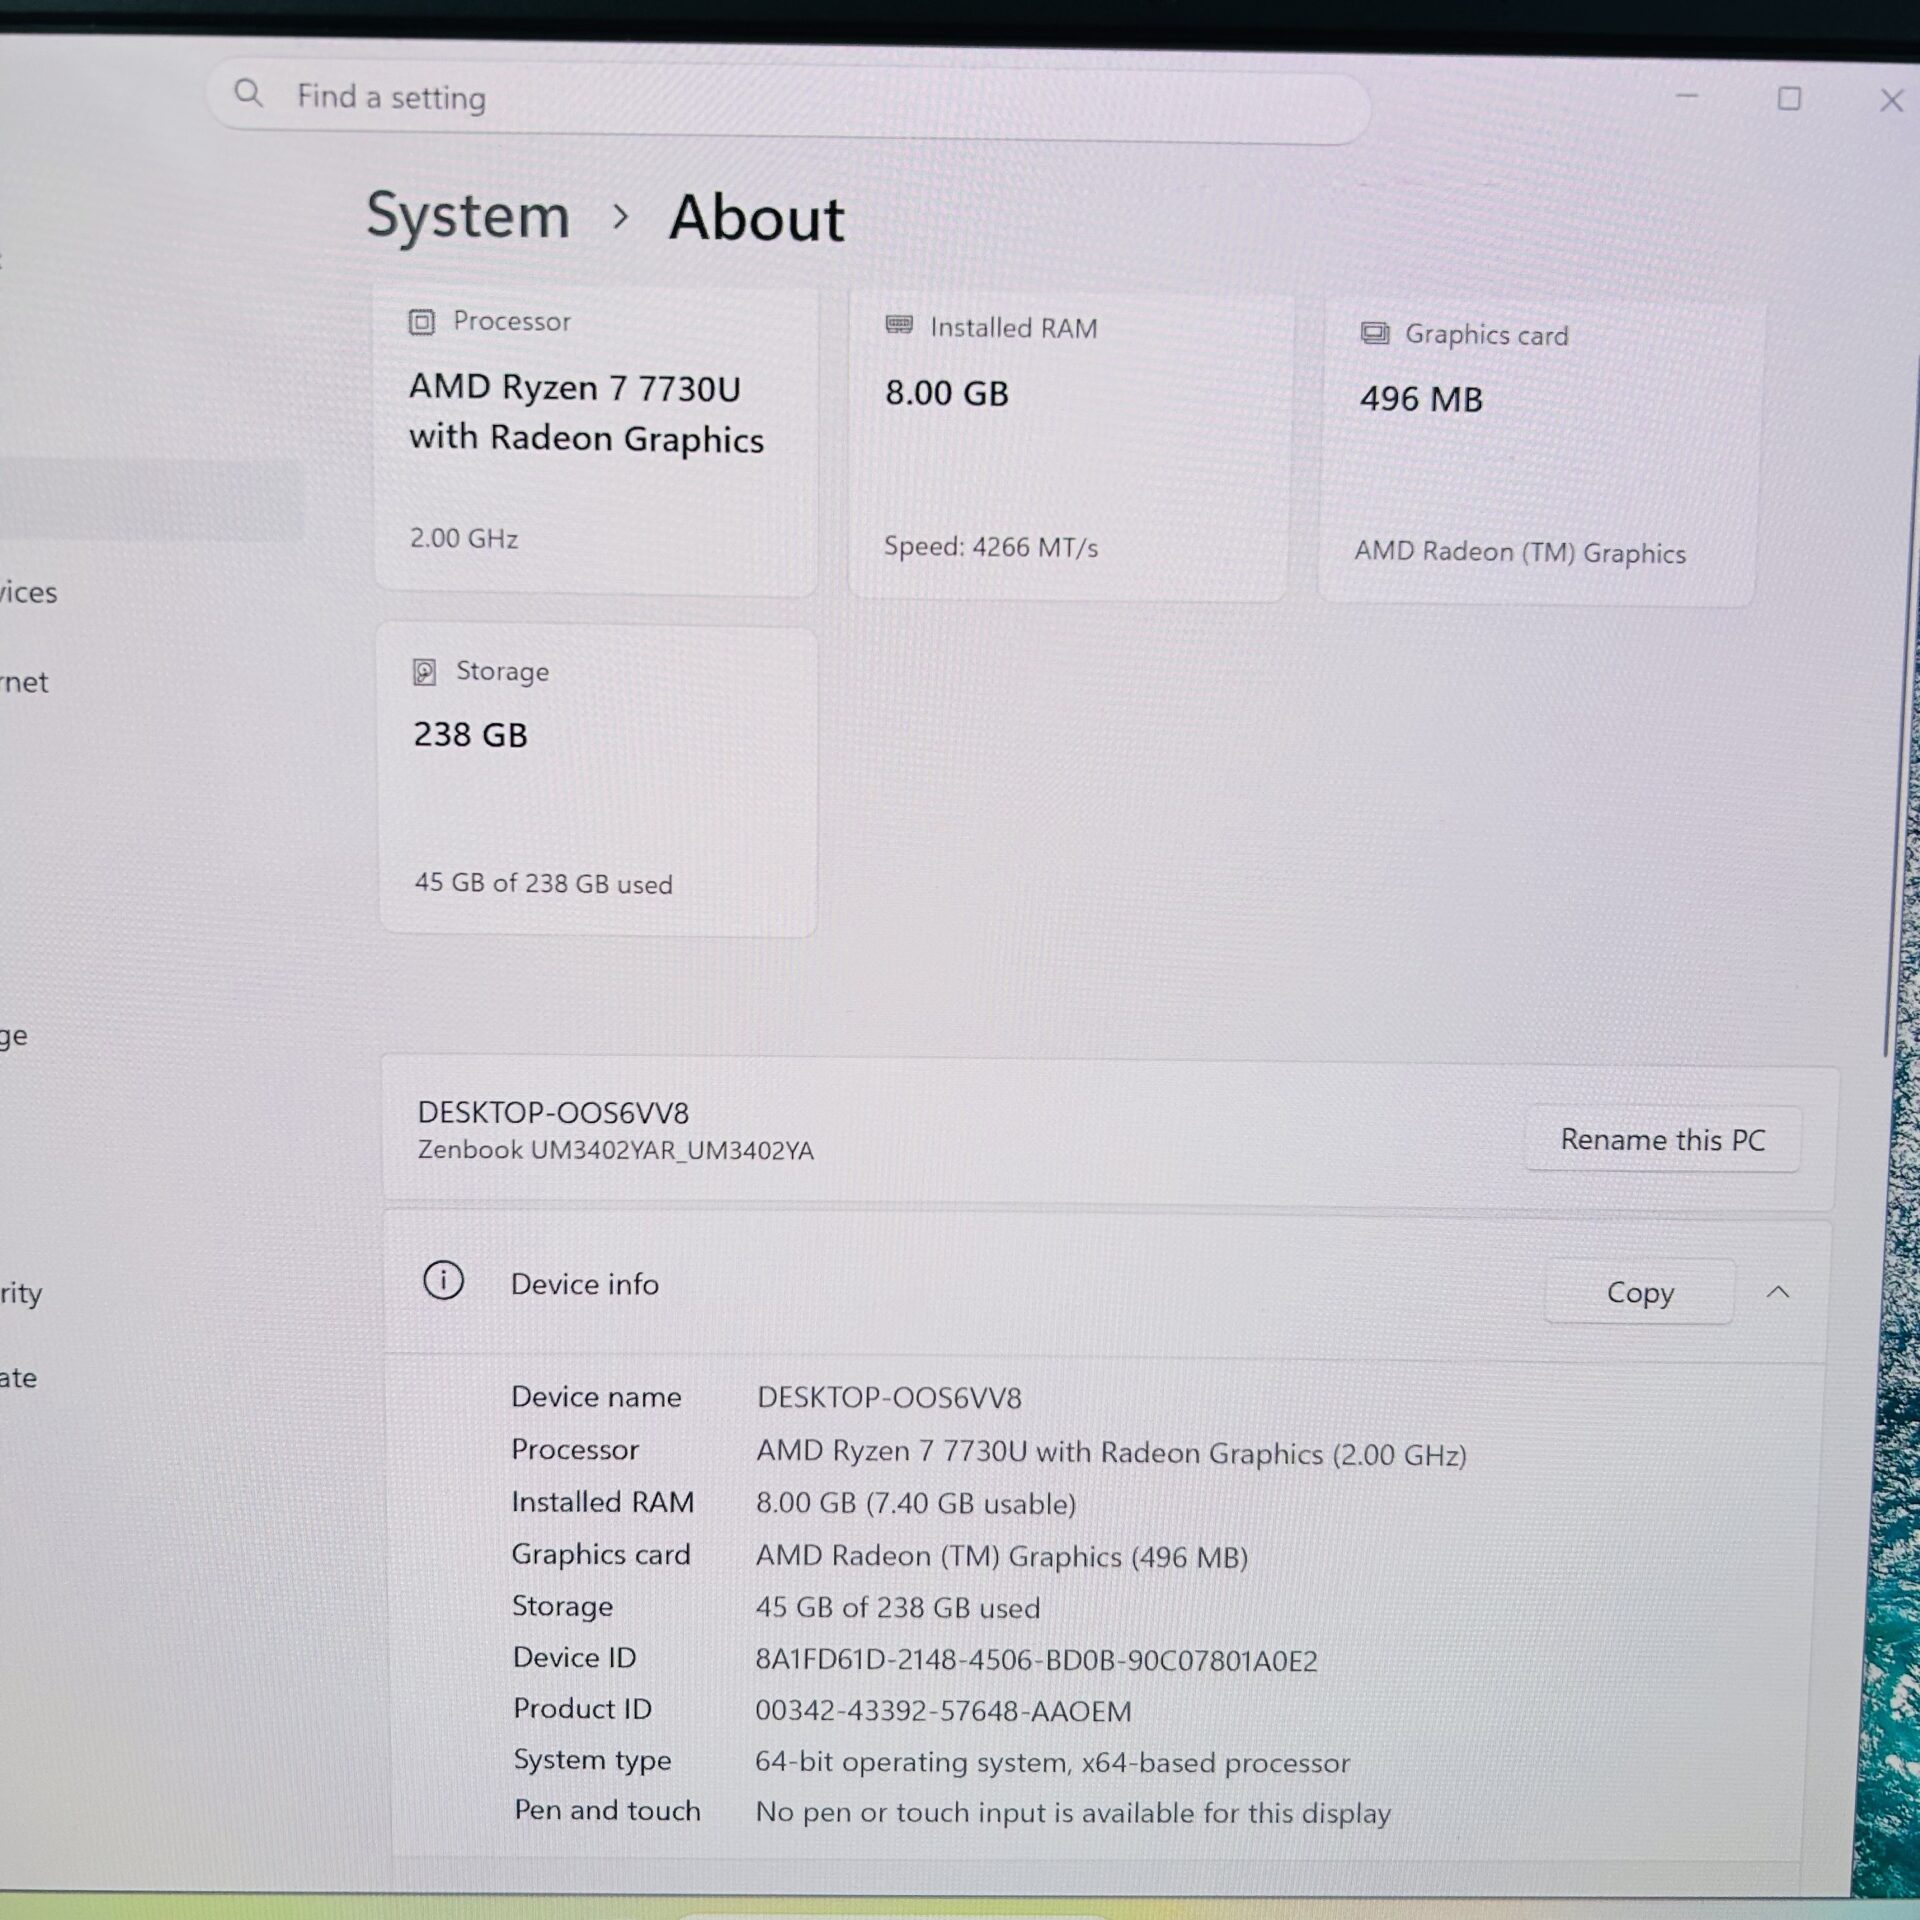Close the Settings window

coord(1890,100)
